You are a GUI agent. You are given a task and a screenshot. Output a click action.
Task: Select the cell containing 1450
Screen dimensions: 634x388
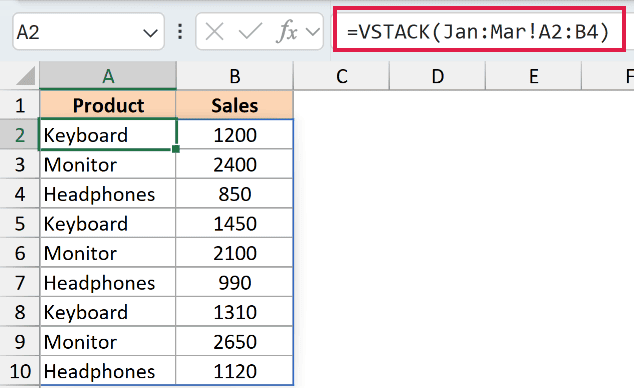coord(235,223)
